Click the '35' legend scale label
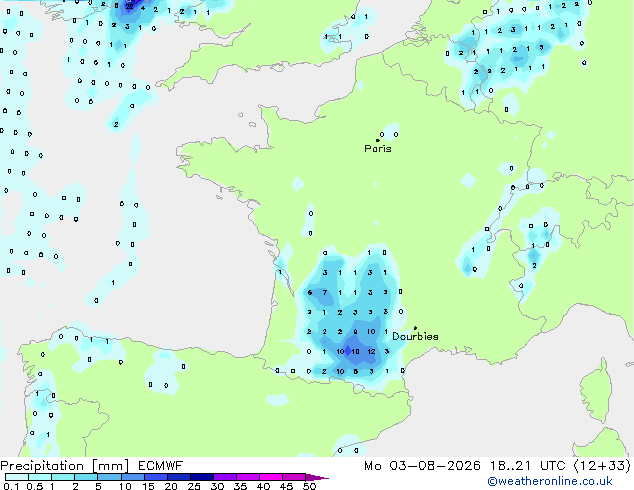The image size is (634, 490). (240, 486)
